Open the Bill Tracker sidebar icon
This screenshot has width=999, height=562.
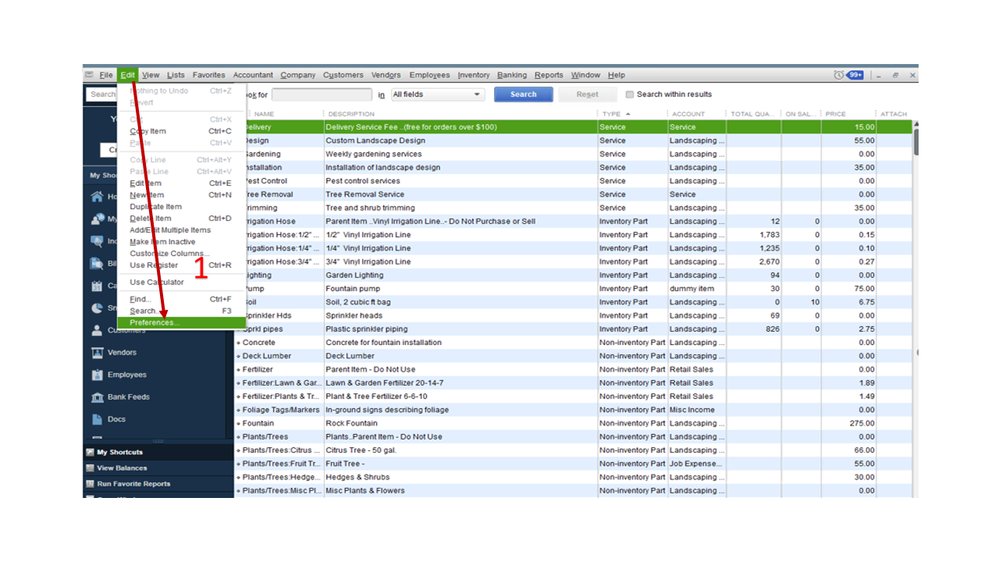pyautogui.click(x=97, y=263)
